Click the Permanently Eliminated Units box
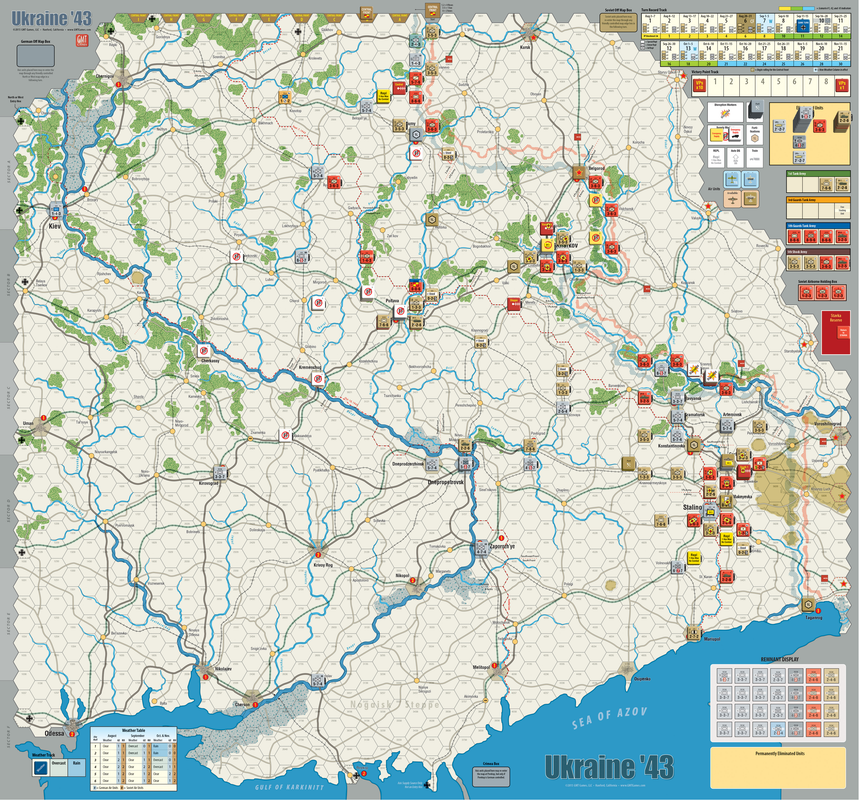The height and width of the screenshot is (800, 859). tap(778, 768)
